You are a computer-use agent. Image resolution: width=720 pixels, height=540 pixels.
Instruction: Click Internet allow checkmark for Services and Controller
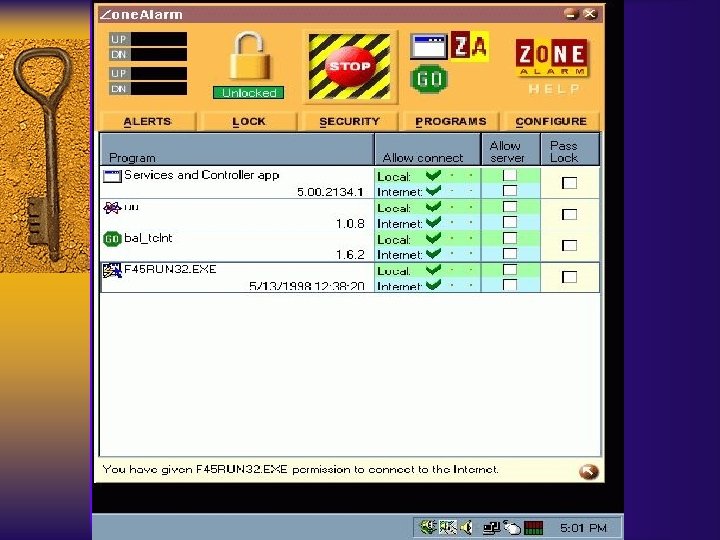[x=433, y=191]
